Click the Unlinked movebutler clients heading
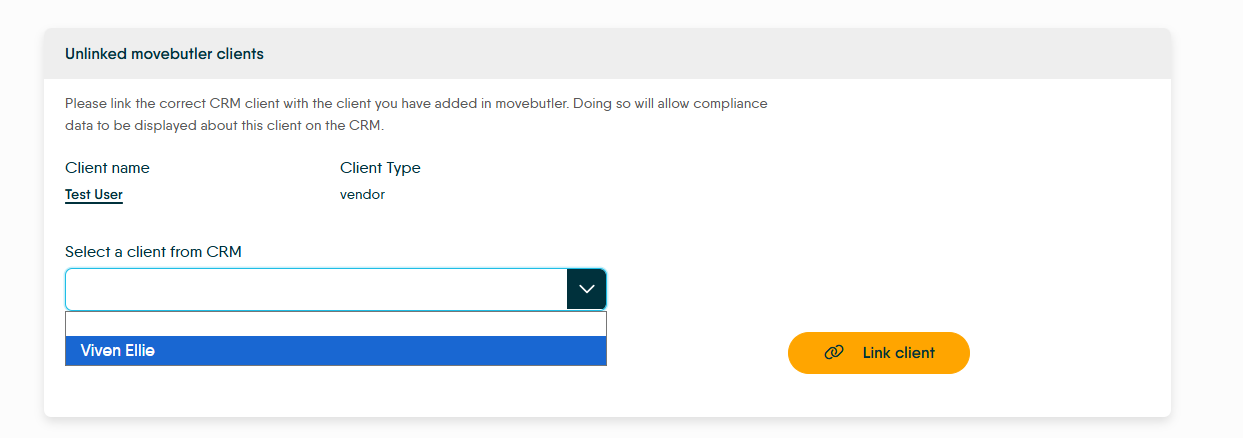This screenshot has width=1243, height=438. coord(164,54)
